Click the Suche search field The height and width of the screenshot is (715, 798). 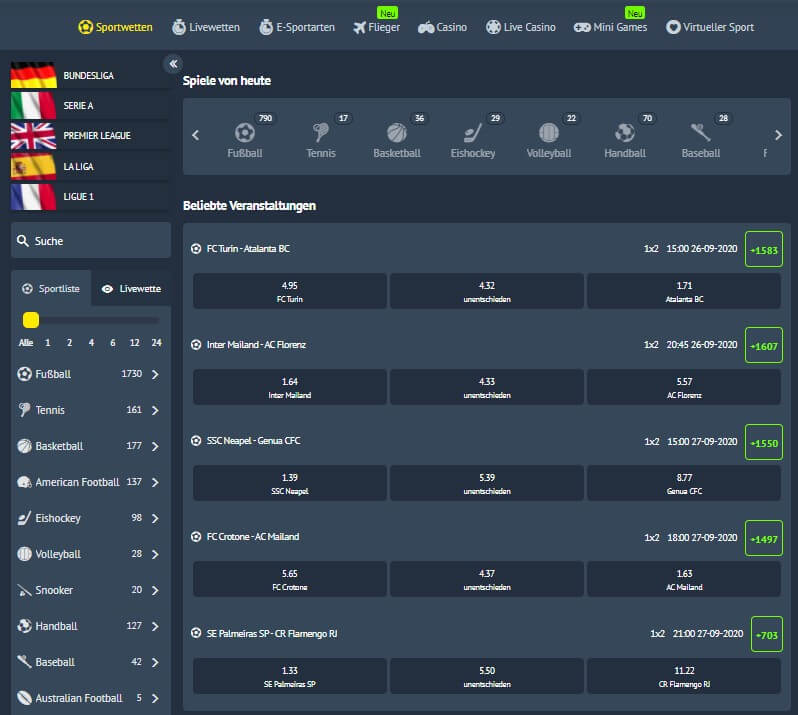coord(91,240)
